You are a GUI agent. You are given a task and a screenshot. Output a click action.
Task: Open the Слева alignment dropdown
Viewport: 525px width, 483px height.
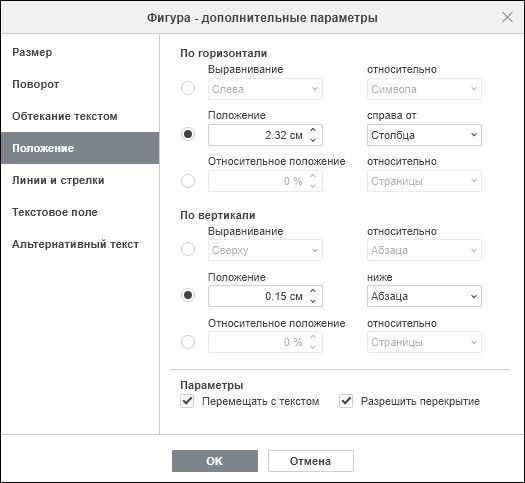click(x=265, y=89)
